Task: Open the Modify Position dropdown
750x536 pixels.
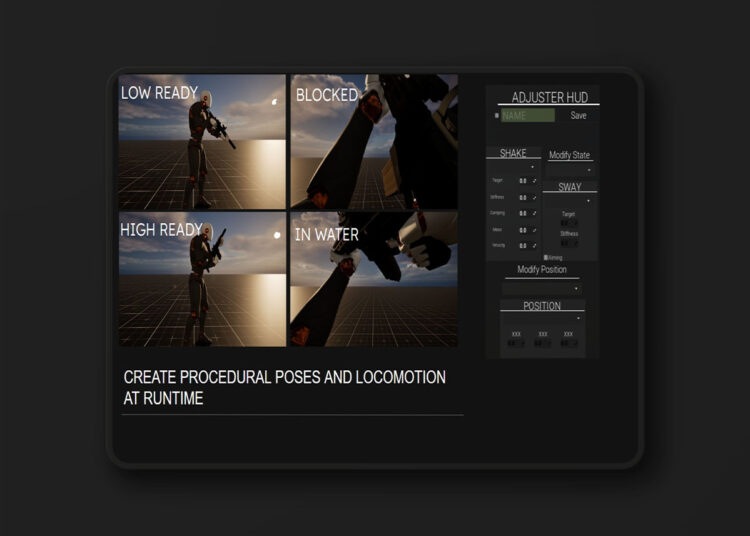Action: 541,288
